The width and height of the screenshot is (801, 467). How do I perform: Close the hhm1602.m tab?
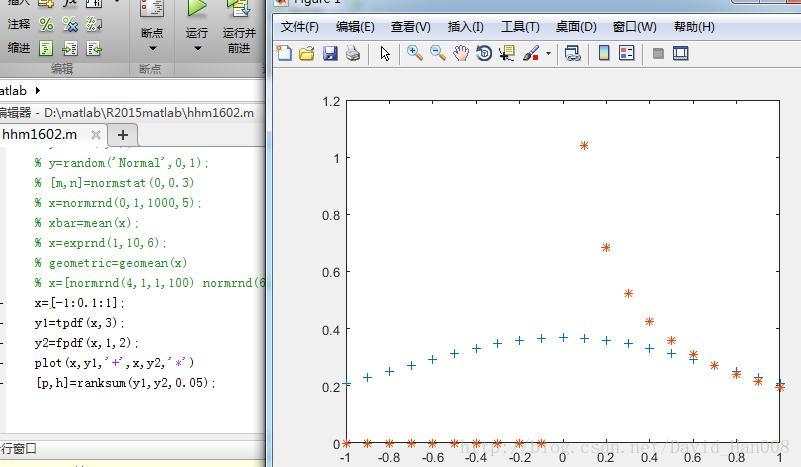click(x=96, y=135)
